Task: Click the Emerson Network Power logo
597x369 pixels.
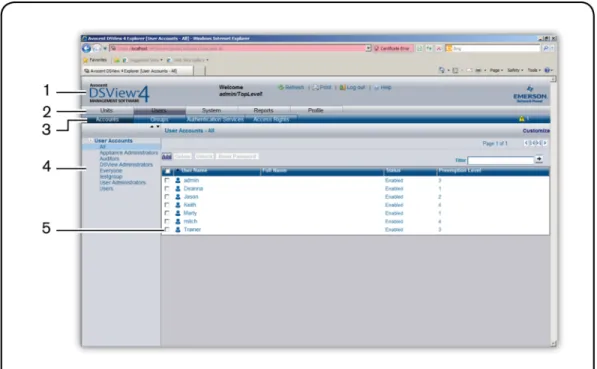Action: 530,94
